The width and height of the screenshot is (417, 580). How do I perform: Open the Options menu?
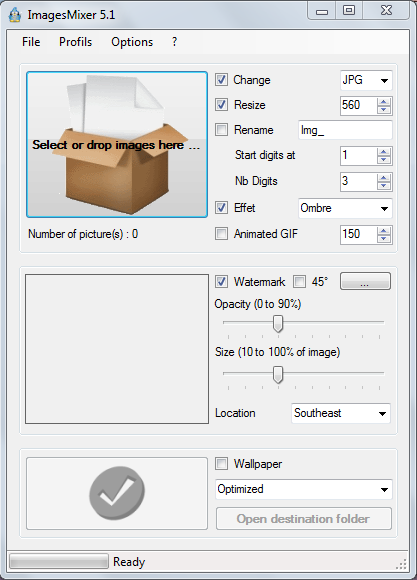[x=132, y=42]
